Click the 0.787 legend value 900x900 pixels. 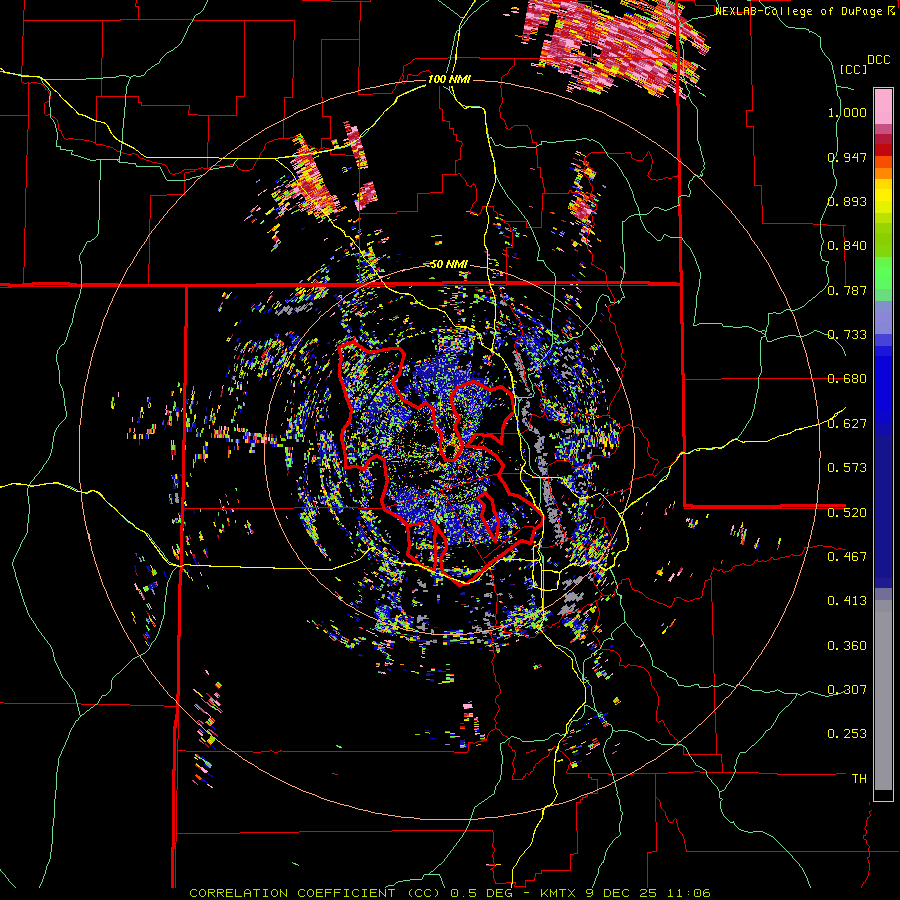[x=847, y=290]
